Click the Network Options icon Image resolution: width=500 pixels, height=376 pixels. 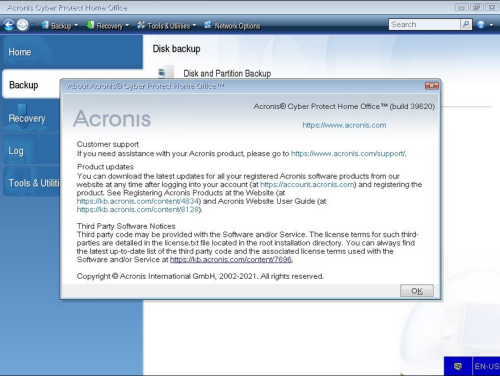[x=208, y=25]
